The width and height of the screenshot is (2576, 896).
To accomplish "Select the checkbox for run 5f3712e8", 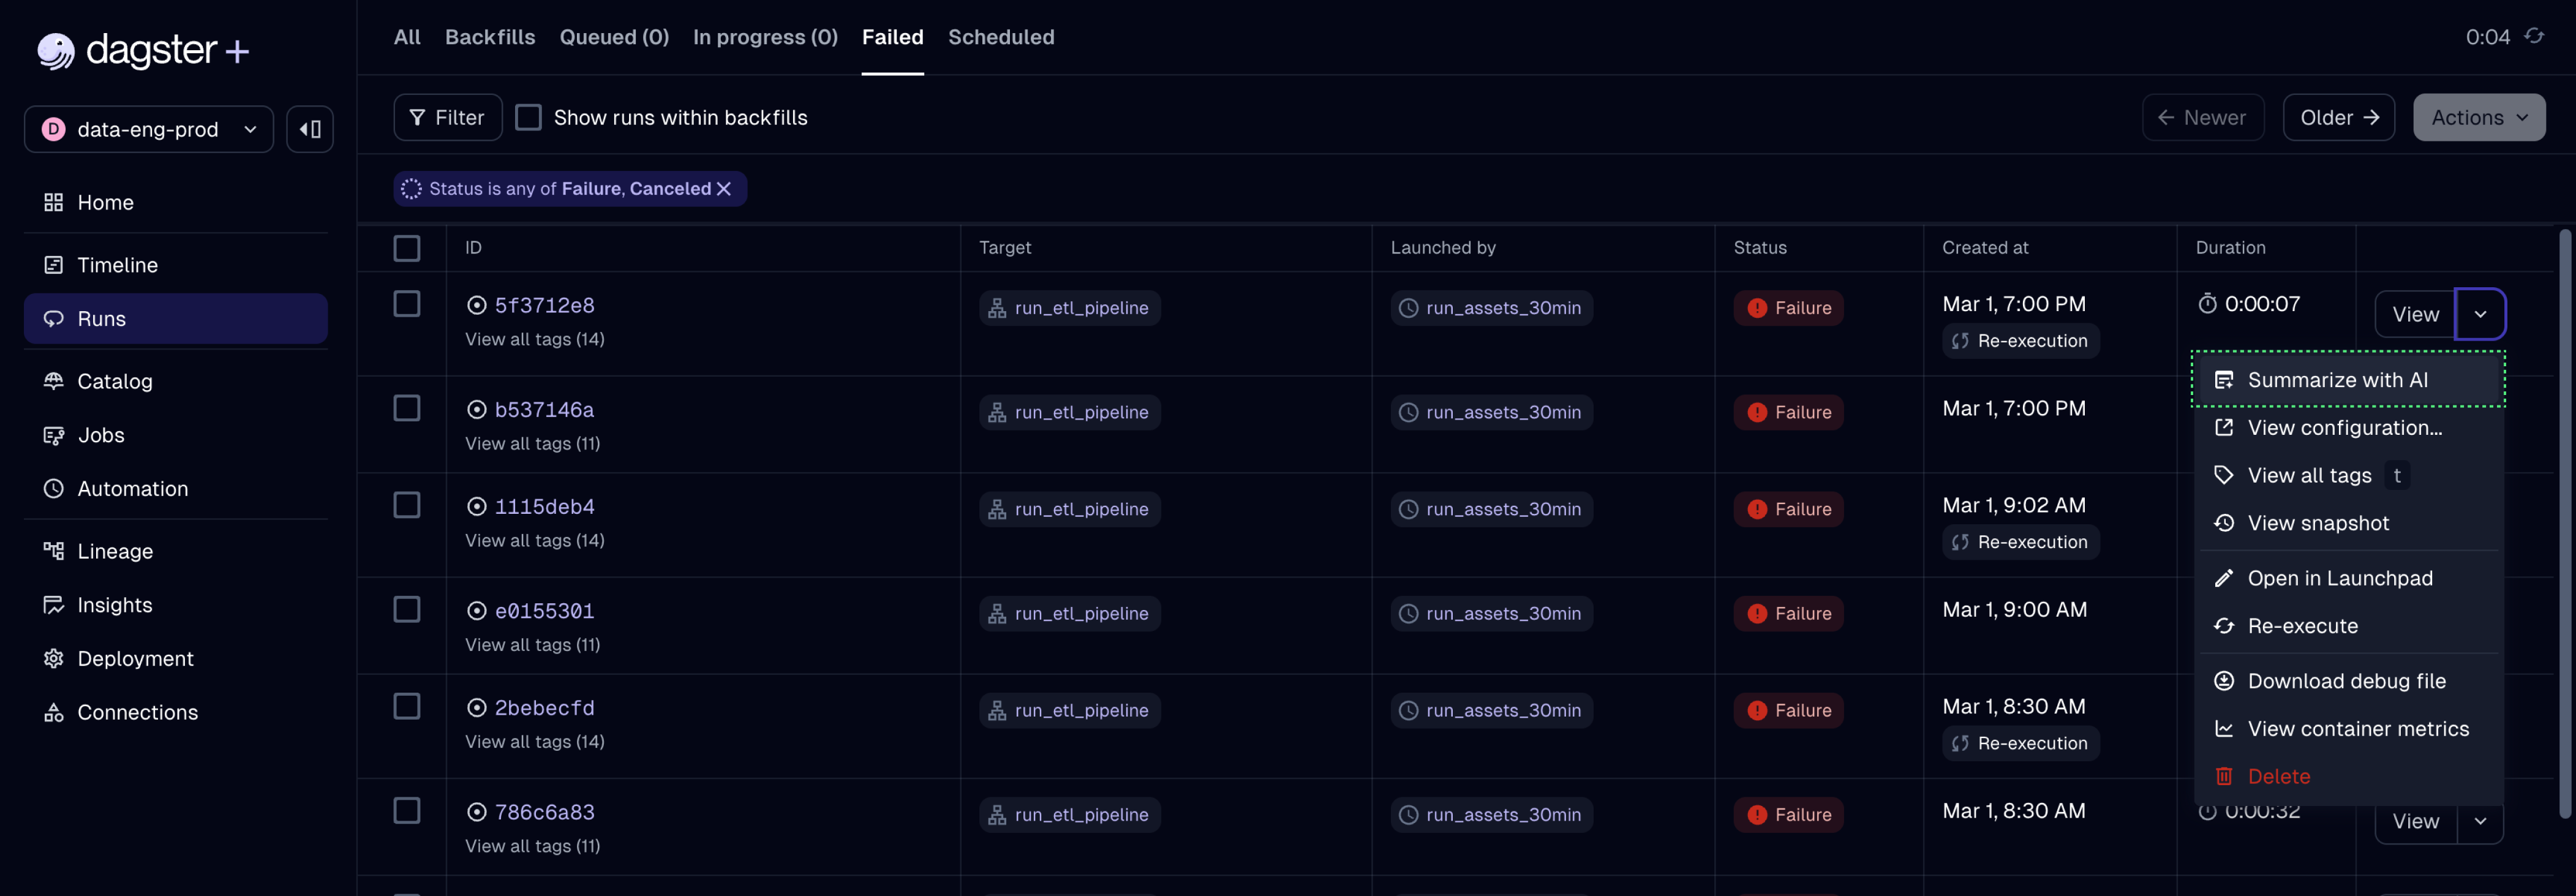I will click(407, 304).
